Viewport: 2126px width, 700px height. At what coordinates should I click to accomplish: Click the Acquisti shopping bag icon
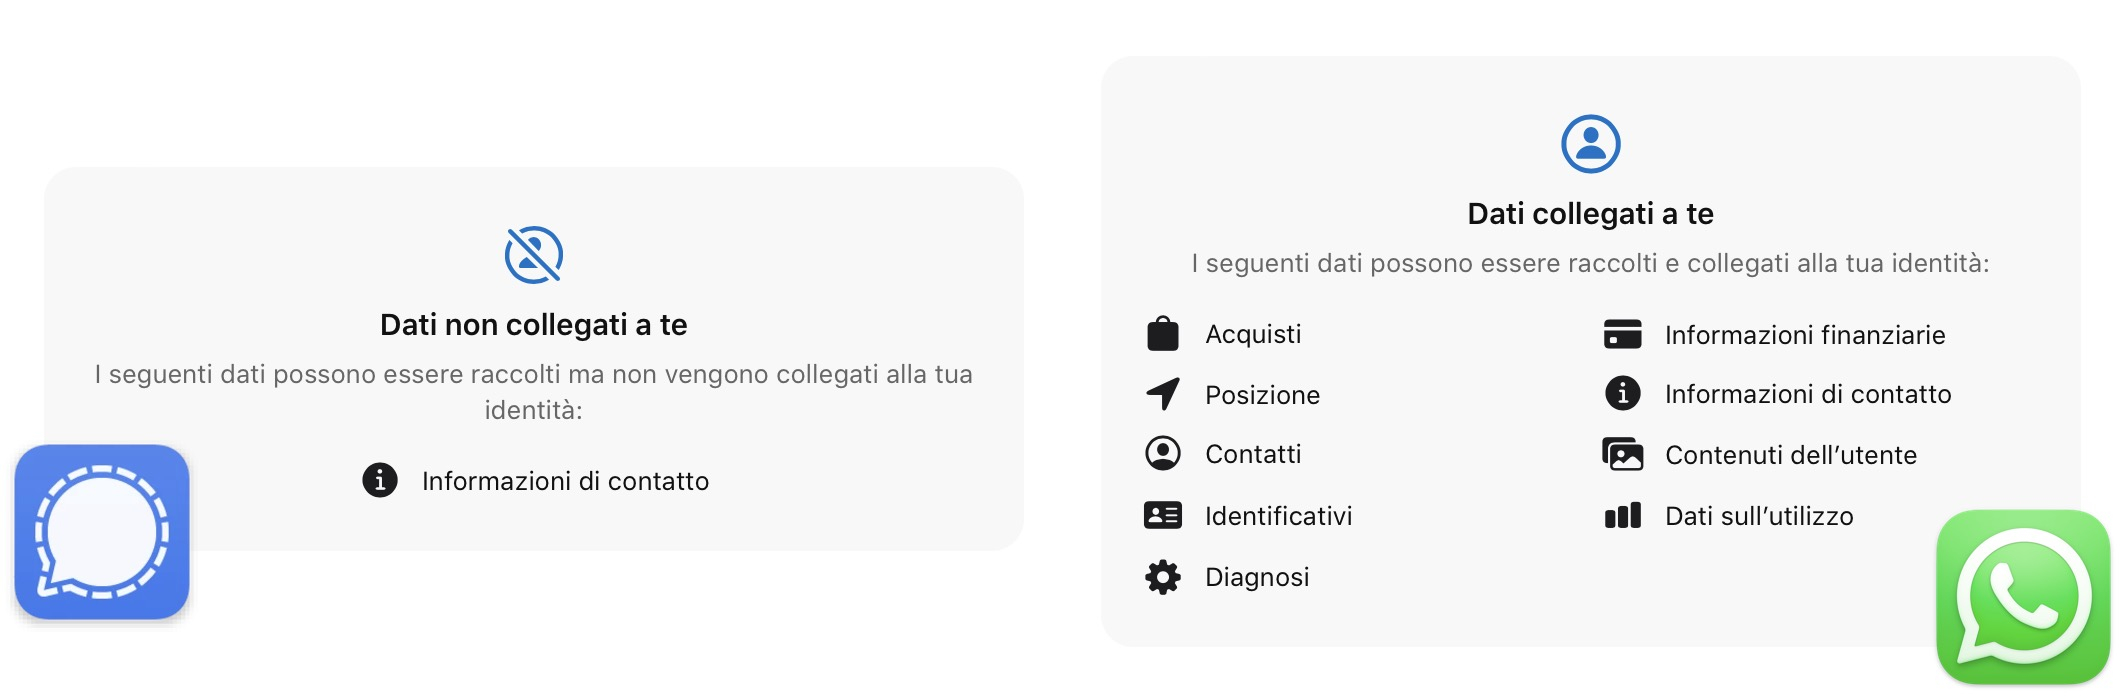[x=1163, y=334]
